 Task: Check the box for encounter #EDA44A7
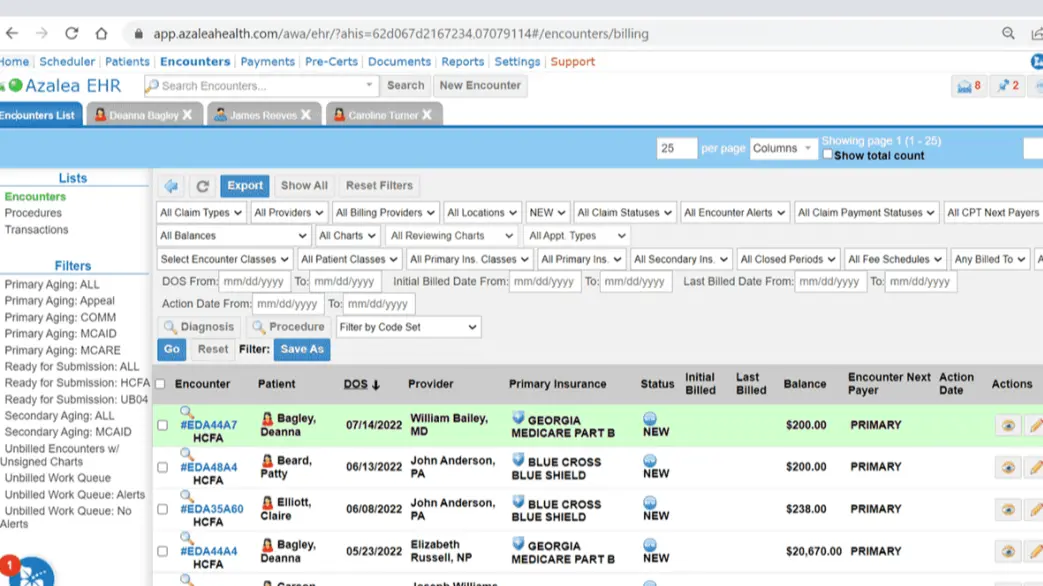coord(163,426)
